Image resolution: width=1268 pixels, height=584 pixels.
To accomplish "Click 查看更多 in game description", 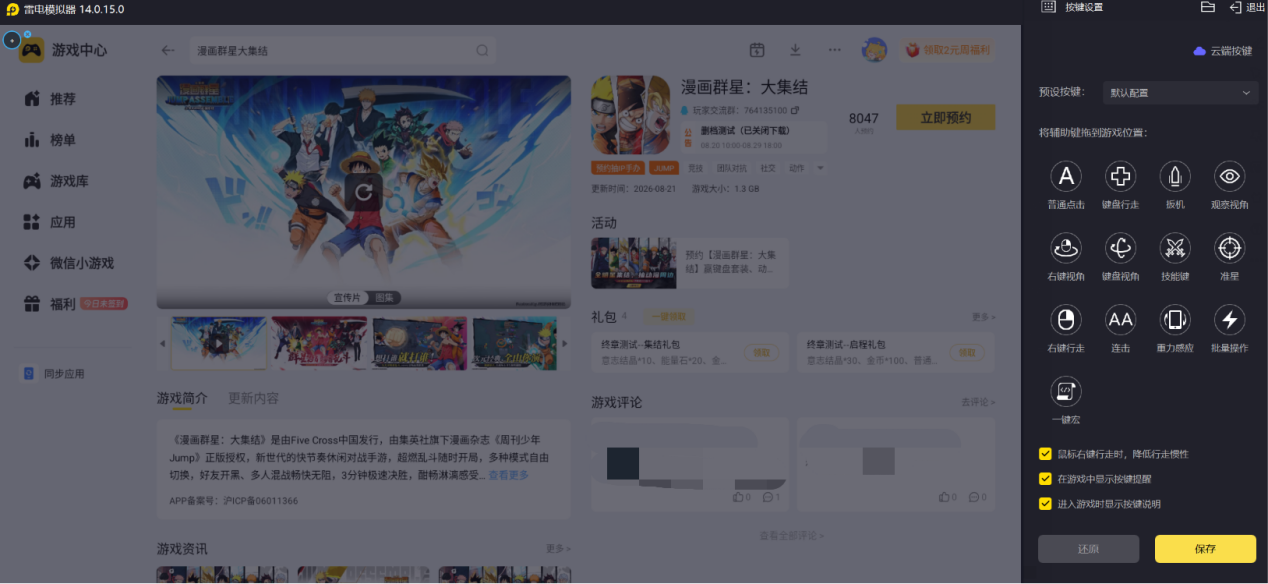I will point(508,475).
